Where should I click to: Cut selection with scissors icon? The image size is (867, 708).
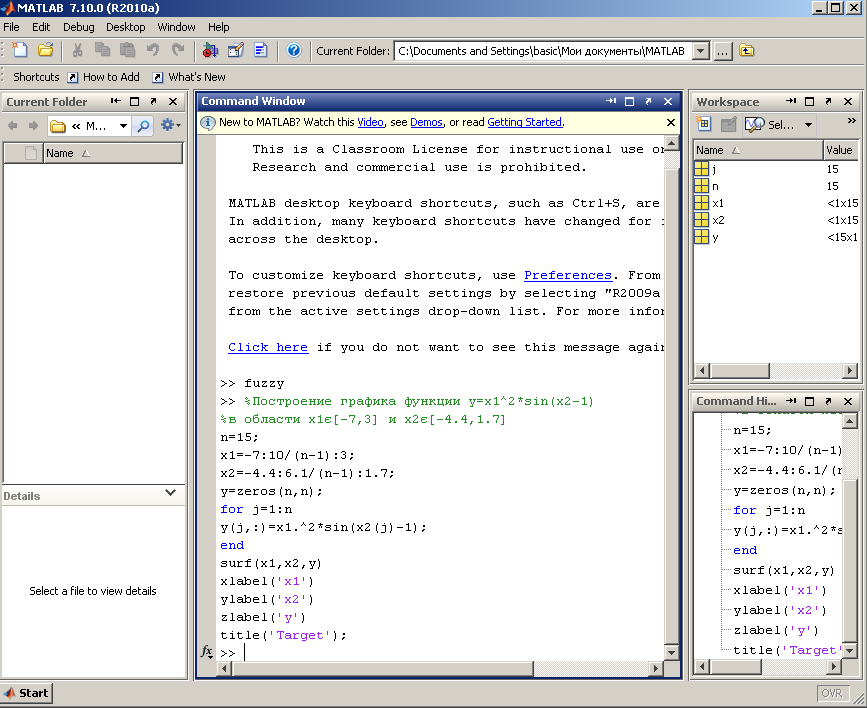[77, 50]
